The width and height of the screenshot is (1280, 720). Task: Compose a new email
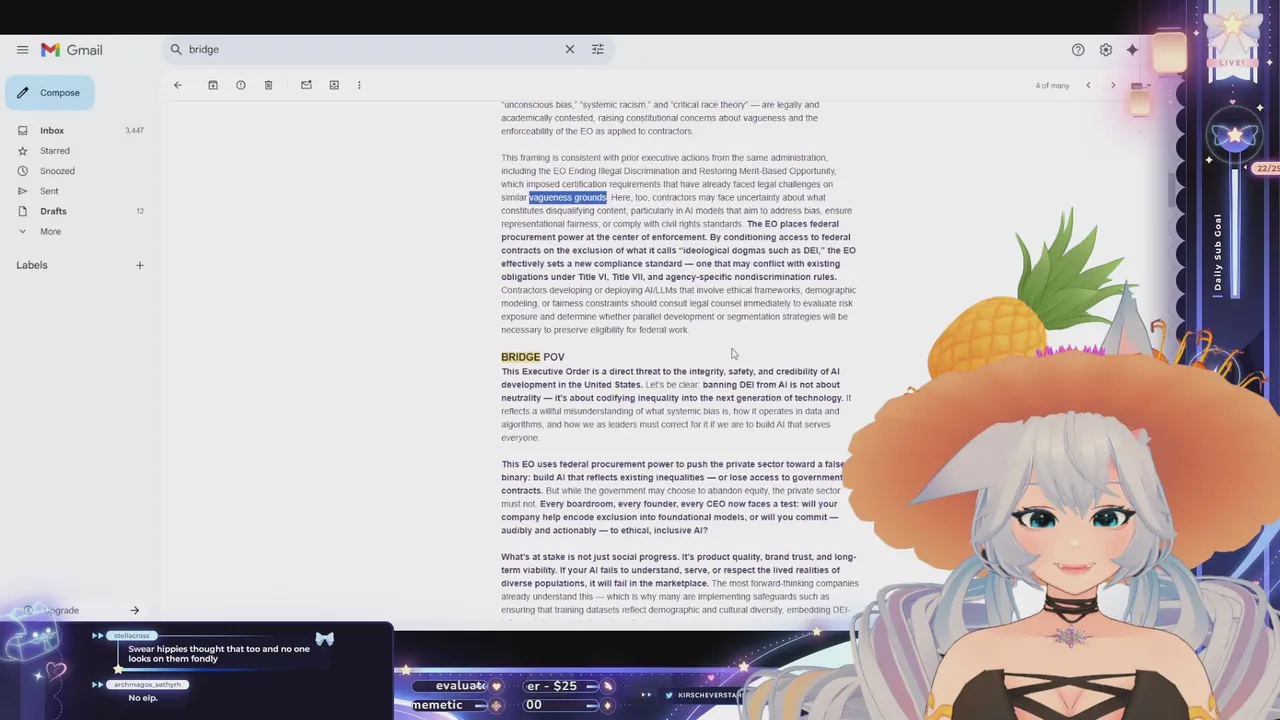50,93
